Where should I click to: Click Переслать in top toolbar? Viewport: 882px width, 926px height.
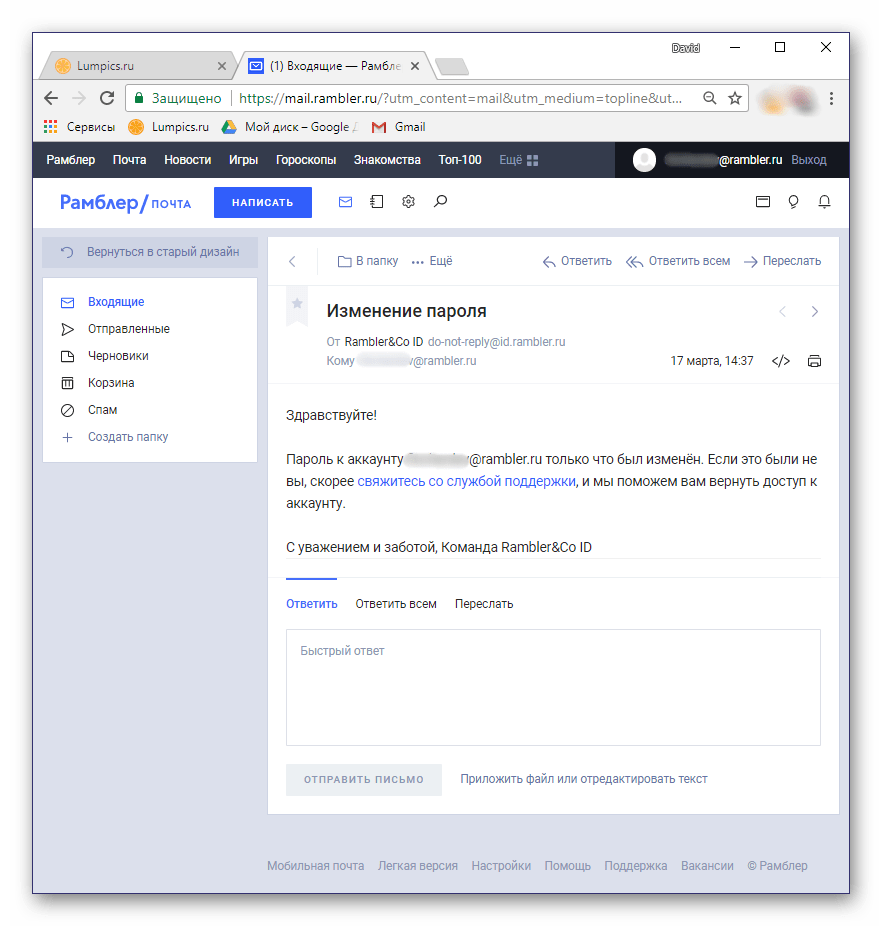tap(782, 261)
